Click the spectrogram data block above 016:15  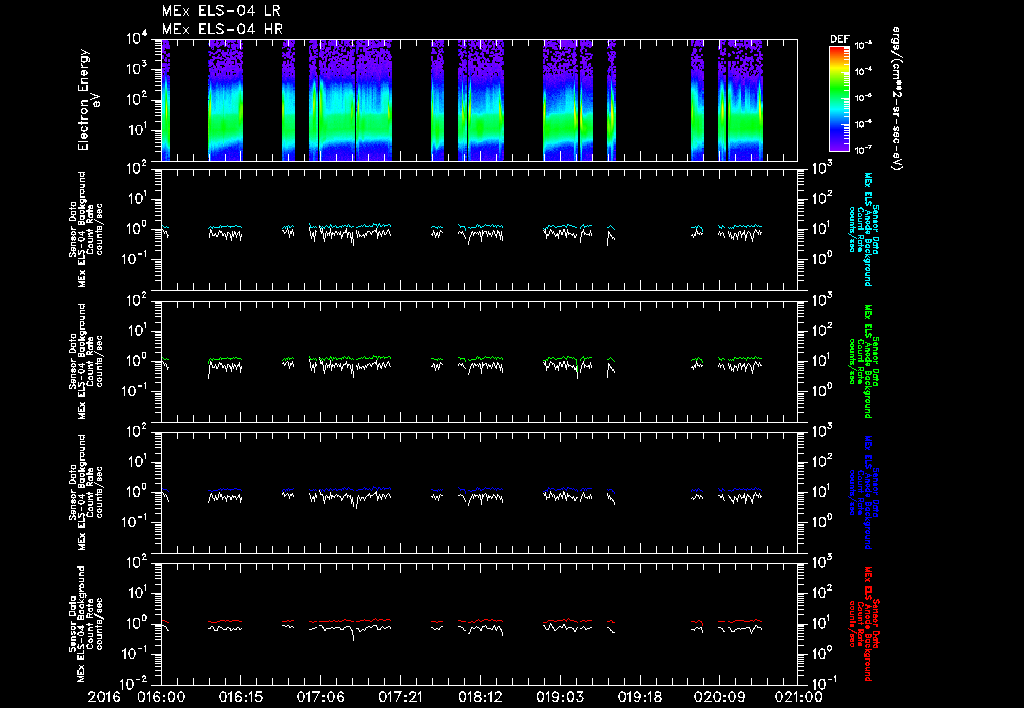pos(225,100)
